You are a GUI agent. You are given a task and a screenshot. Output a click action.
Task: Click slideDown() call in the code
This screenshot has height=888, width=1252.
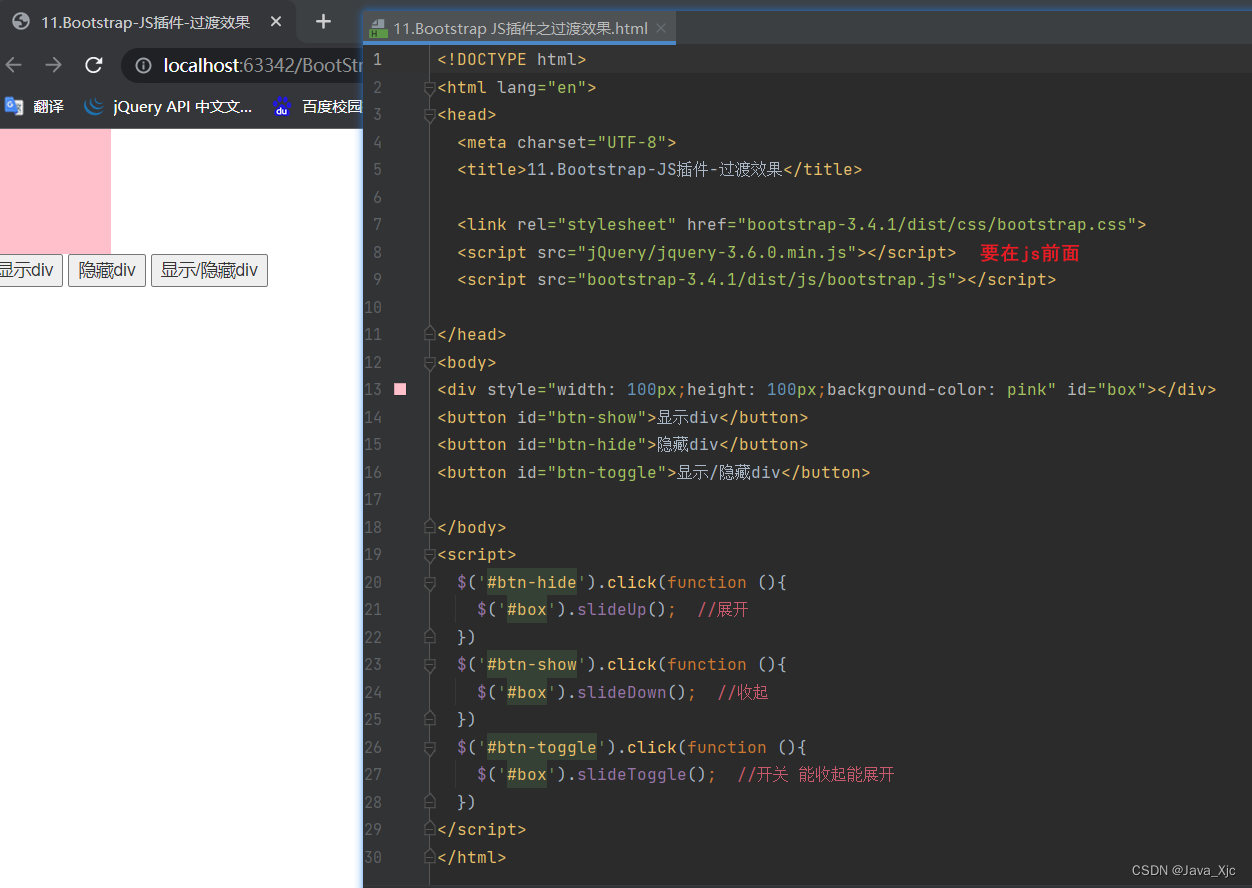click(631, 692)
